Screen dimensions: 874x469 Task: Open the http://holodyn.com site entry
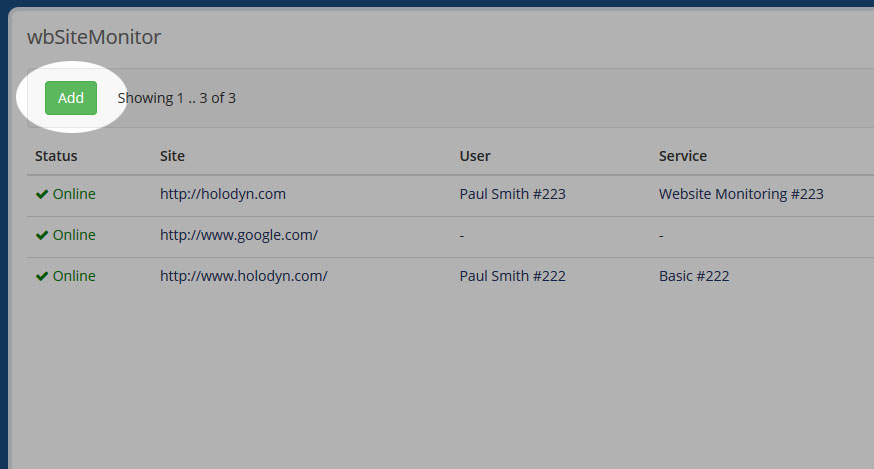point(223,194)
